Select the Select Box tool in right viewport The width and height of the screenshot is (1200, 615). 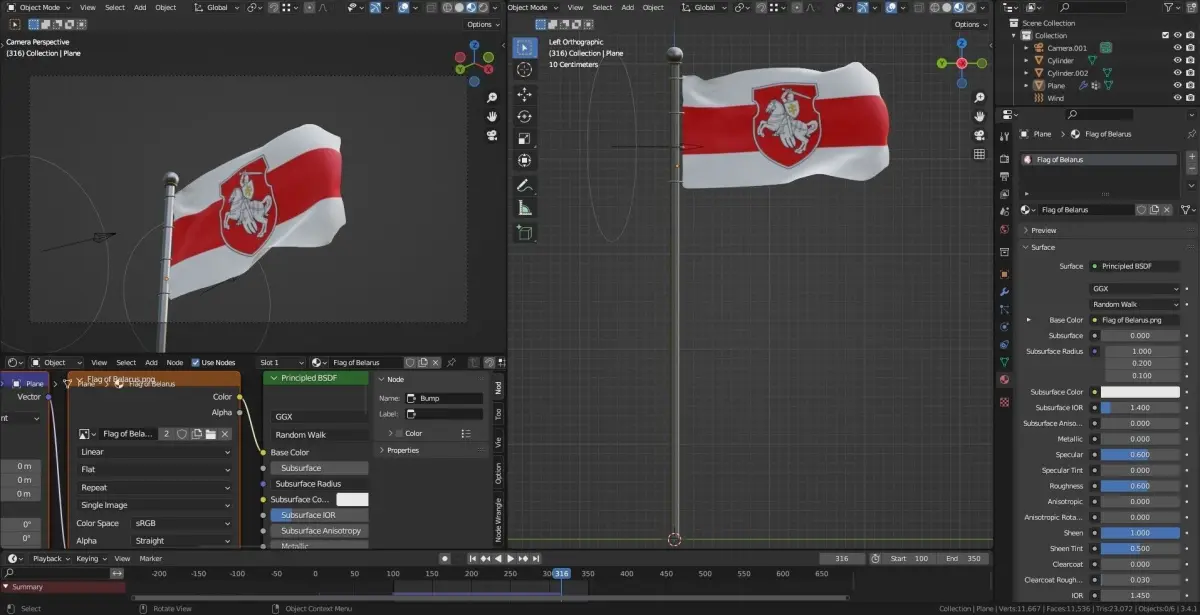tap(525, 48)
